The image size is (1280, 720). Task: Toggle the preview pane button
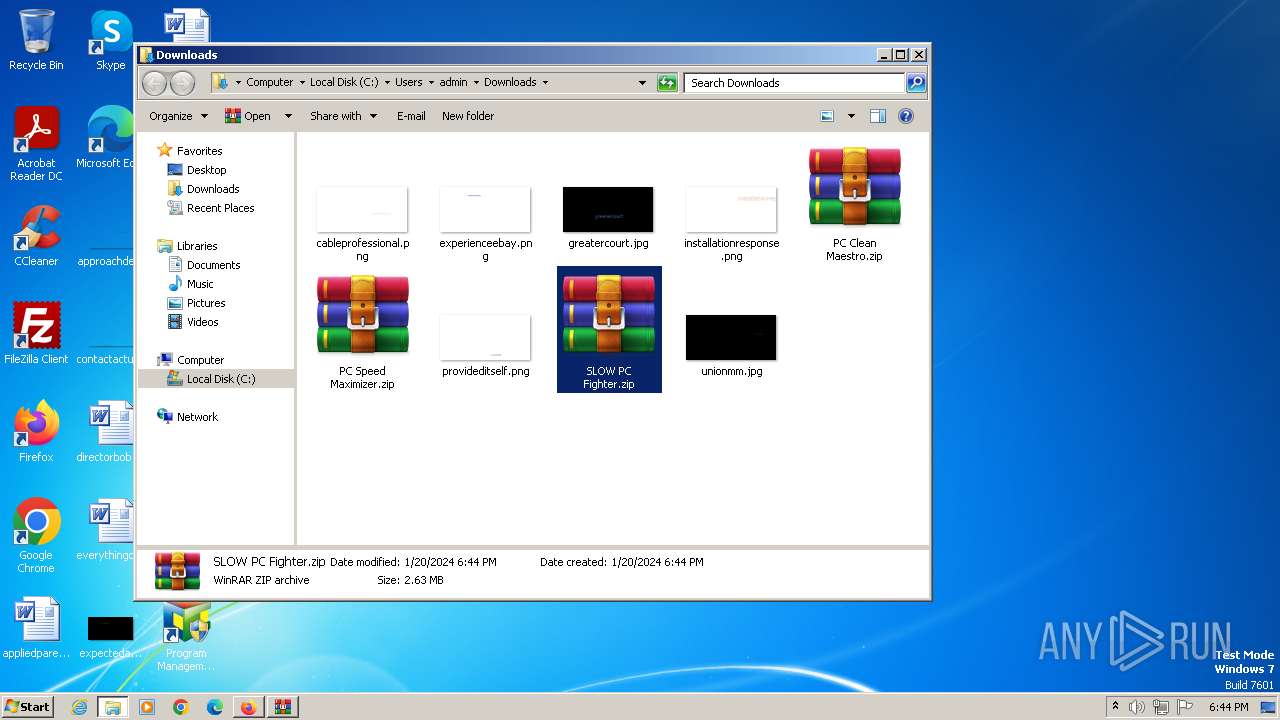tap(877, 116)
